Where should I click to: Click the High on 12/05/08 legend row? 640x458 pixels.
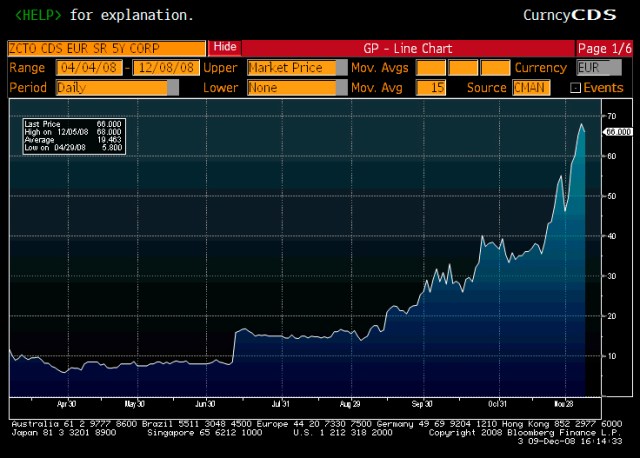click(73, 132)
